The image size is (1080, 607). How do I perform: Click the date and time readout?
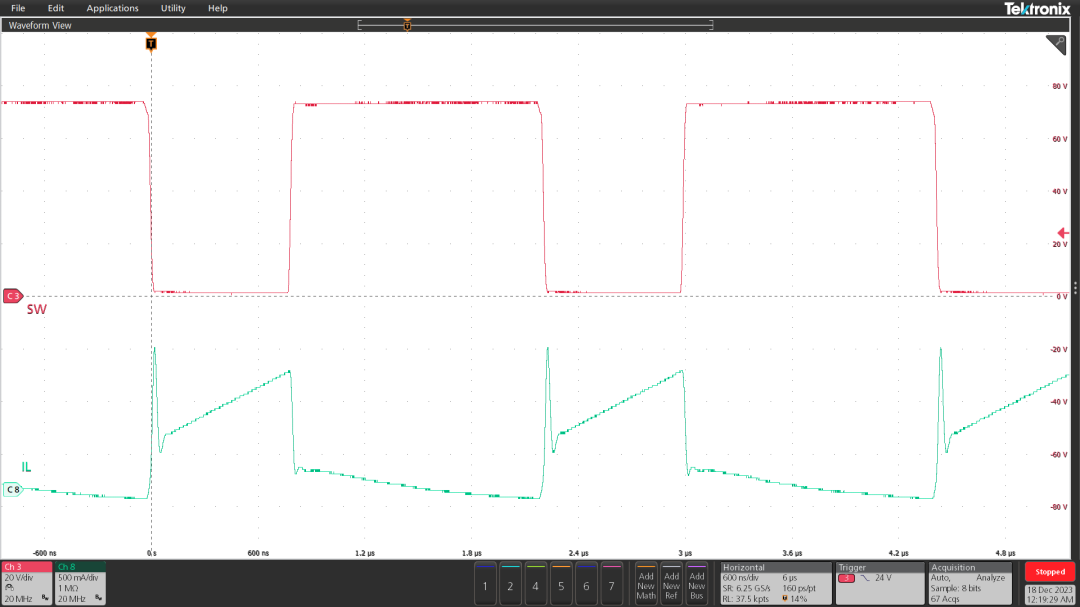[x=1050, y=595]
